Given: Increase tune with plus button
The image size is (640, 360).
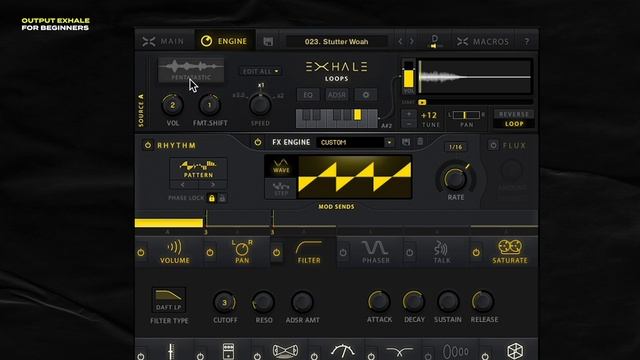Looking at the screenshot, I should (409, 114).
